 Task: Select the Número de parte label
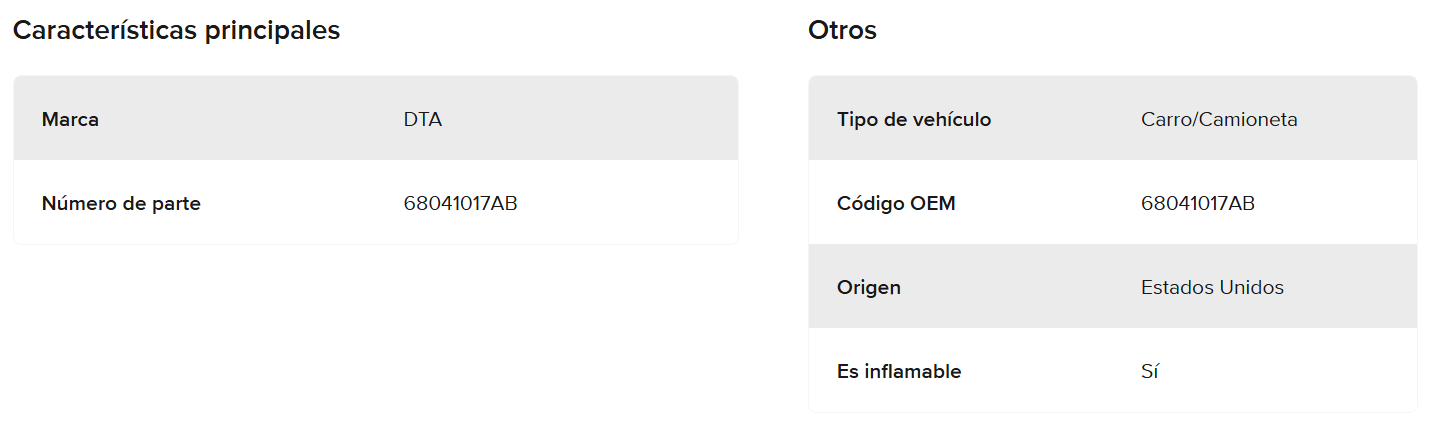[121, 204]
